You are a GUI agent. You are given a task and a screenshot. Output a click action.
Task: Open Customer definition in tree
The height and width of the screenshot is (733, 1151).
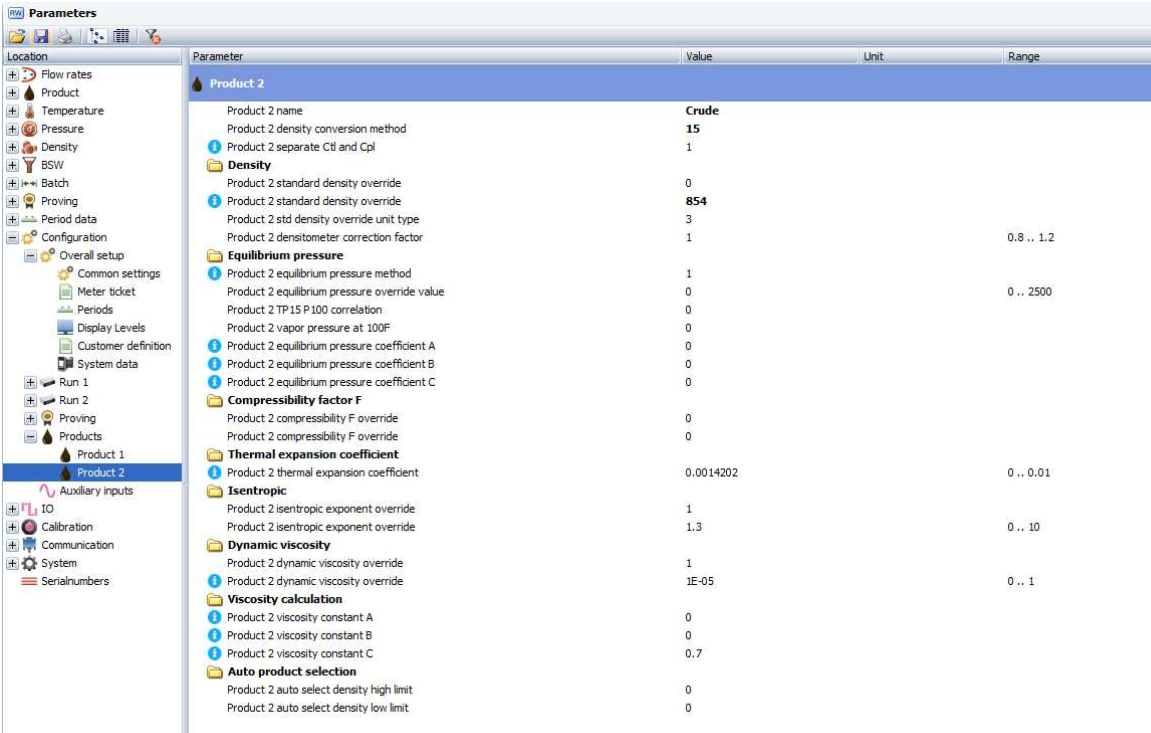[x=124, y=346]
